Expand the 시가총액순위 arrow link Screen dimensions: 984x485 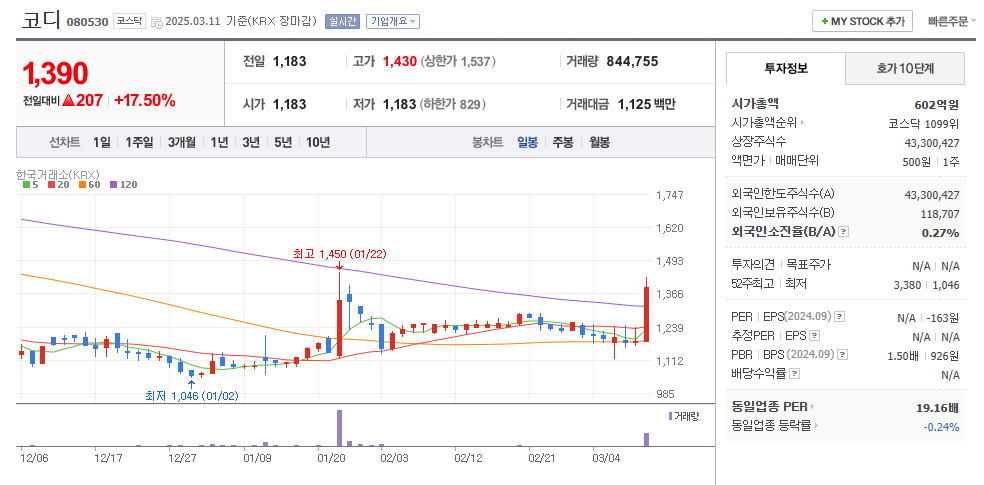[803, 123]
